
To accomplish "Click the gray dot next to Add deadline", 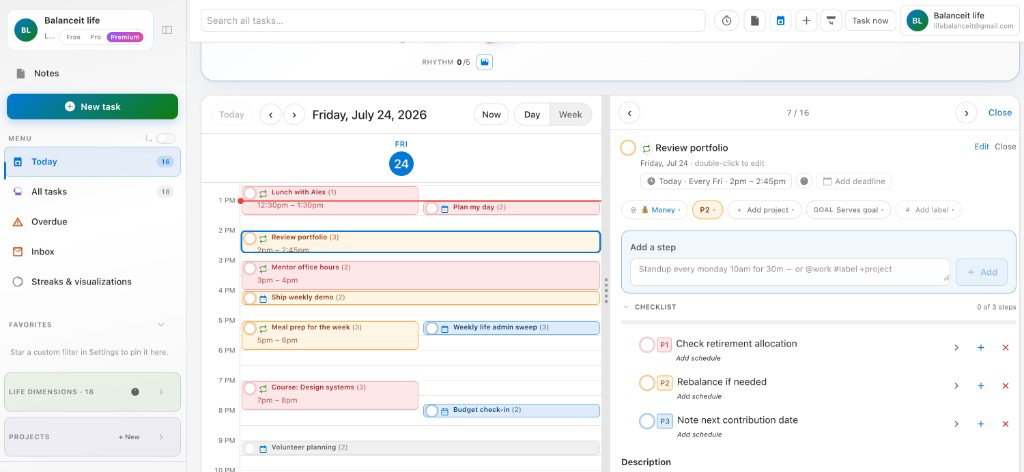I will 805,181.
